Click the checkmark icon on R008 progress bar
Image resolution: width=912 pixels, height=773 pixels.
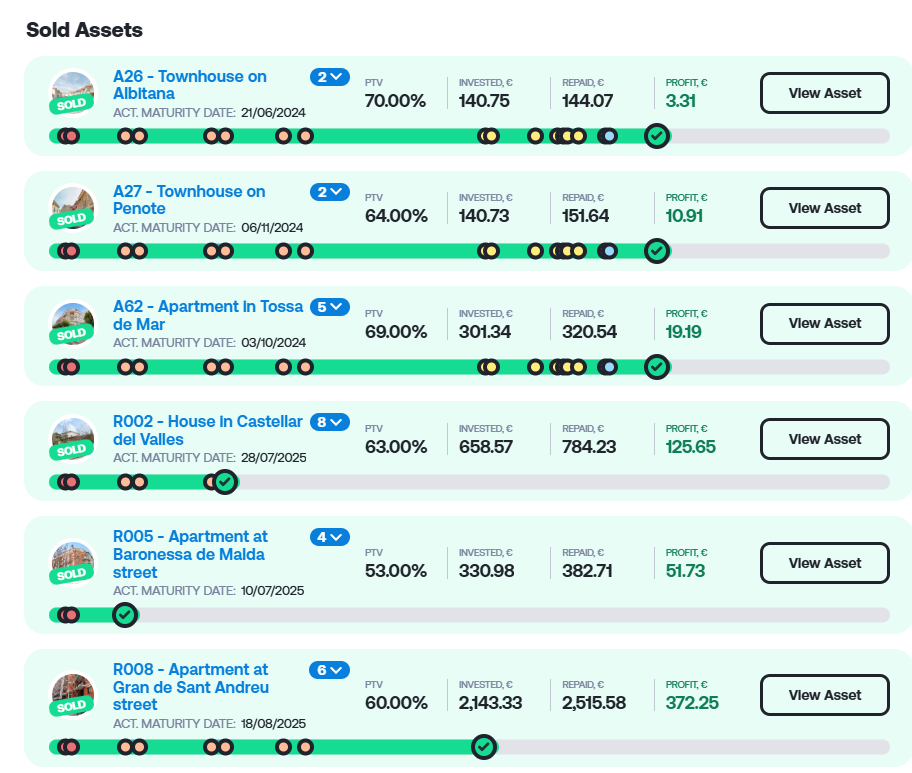[484, 746]
